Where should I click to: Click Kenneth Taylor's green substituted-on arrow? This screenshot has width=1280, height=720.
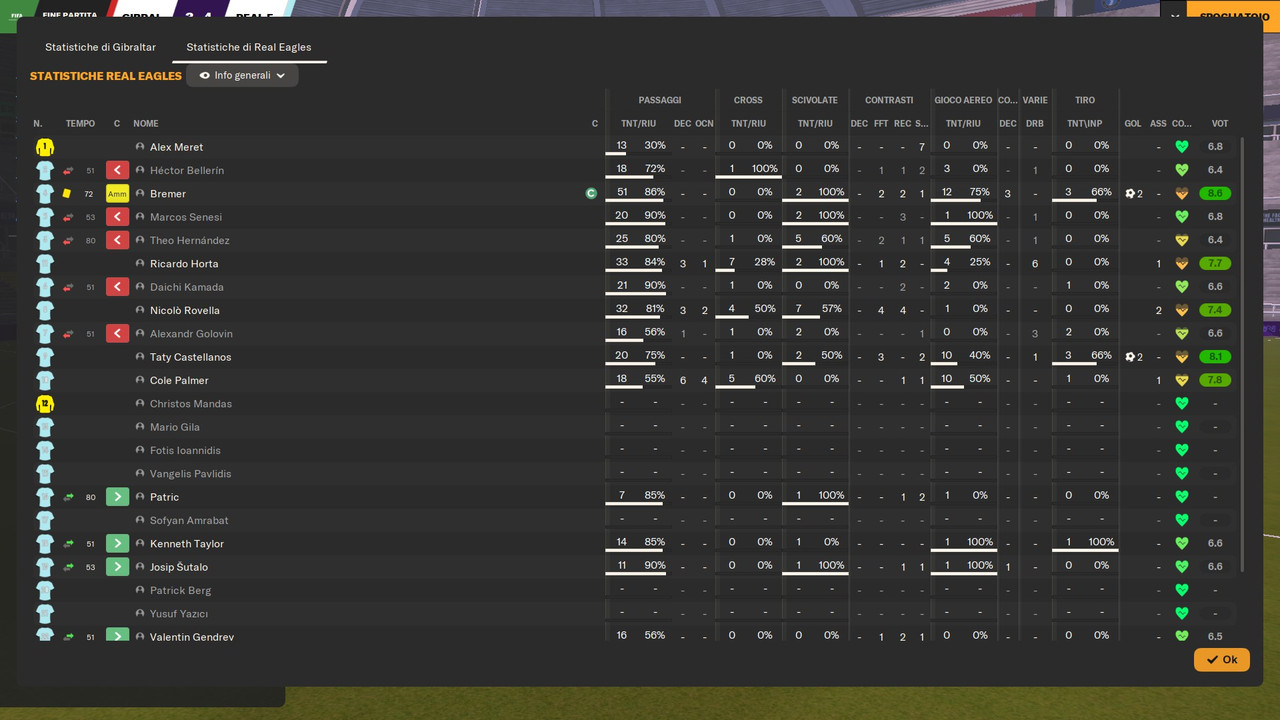pyautogui.click(x=117, y=544)
